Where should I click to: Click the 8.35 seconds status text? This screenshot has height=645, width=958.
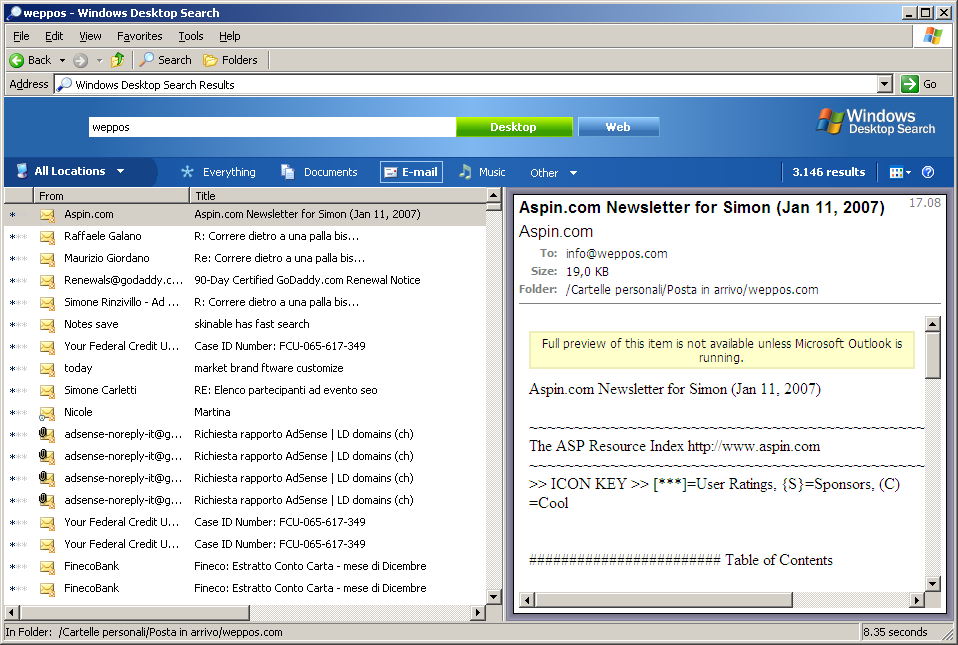895,632
